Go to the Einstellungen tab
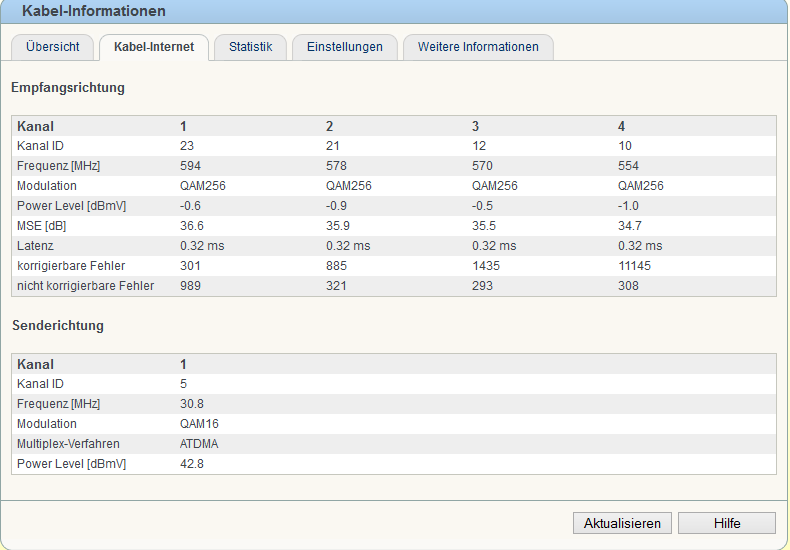The image size is (790, 550). click(x=344, y=47)
